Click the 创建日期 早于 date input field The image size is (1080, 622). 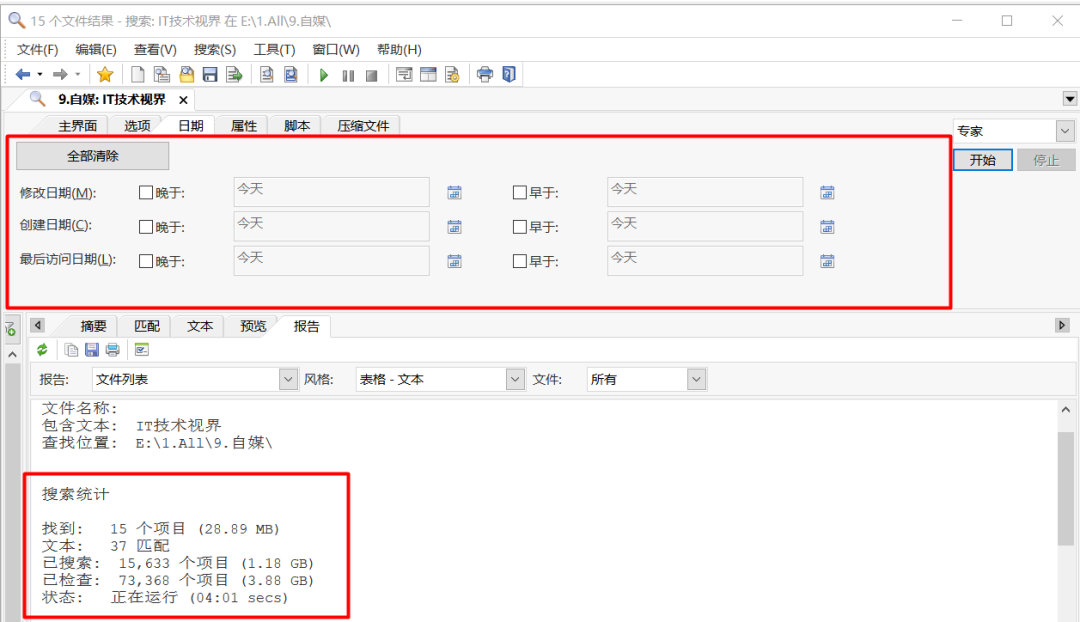tap(705, 226)
